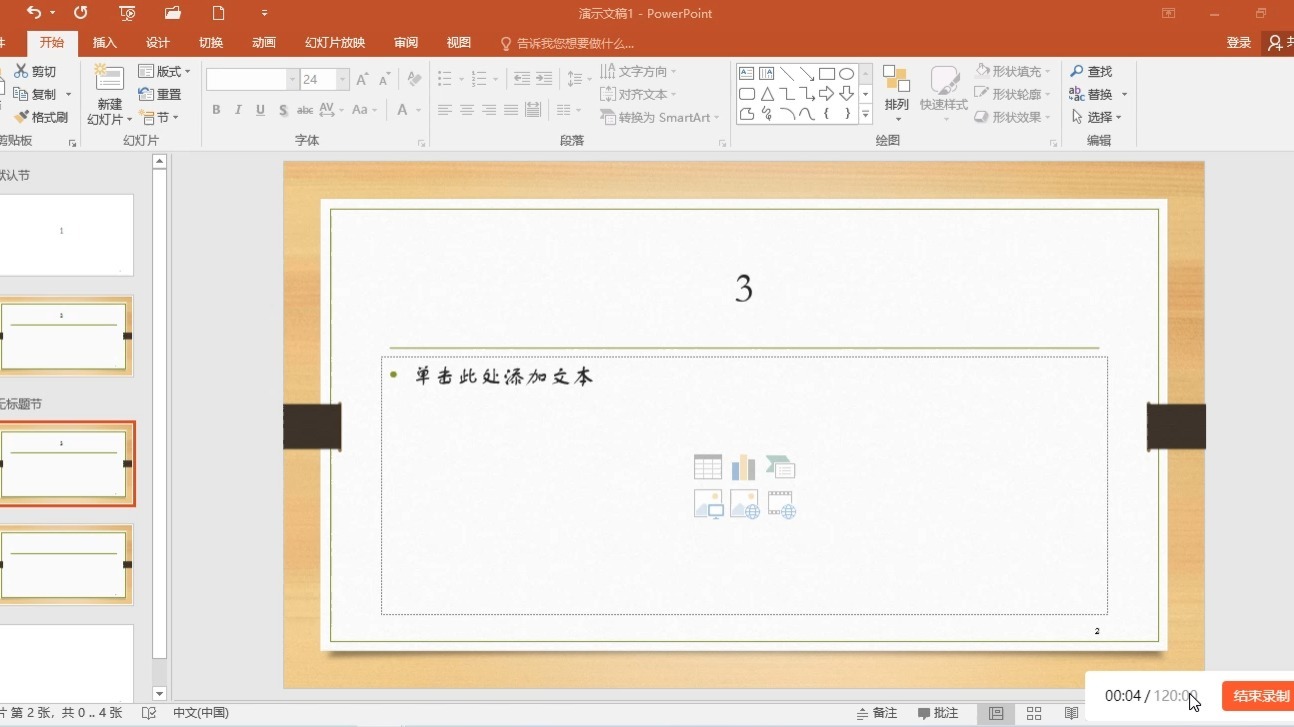This screenshot has width=1294, height=727.
Task: Click the Find (查找) button
Action: click(1090, 72)
